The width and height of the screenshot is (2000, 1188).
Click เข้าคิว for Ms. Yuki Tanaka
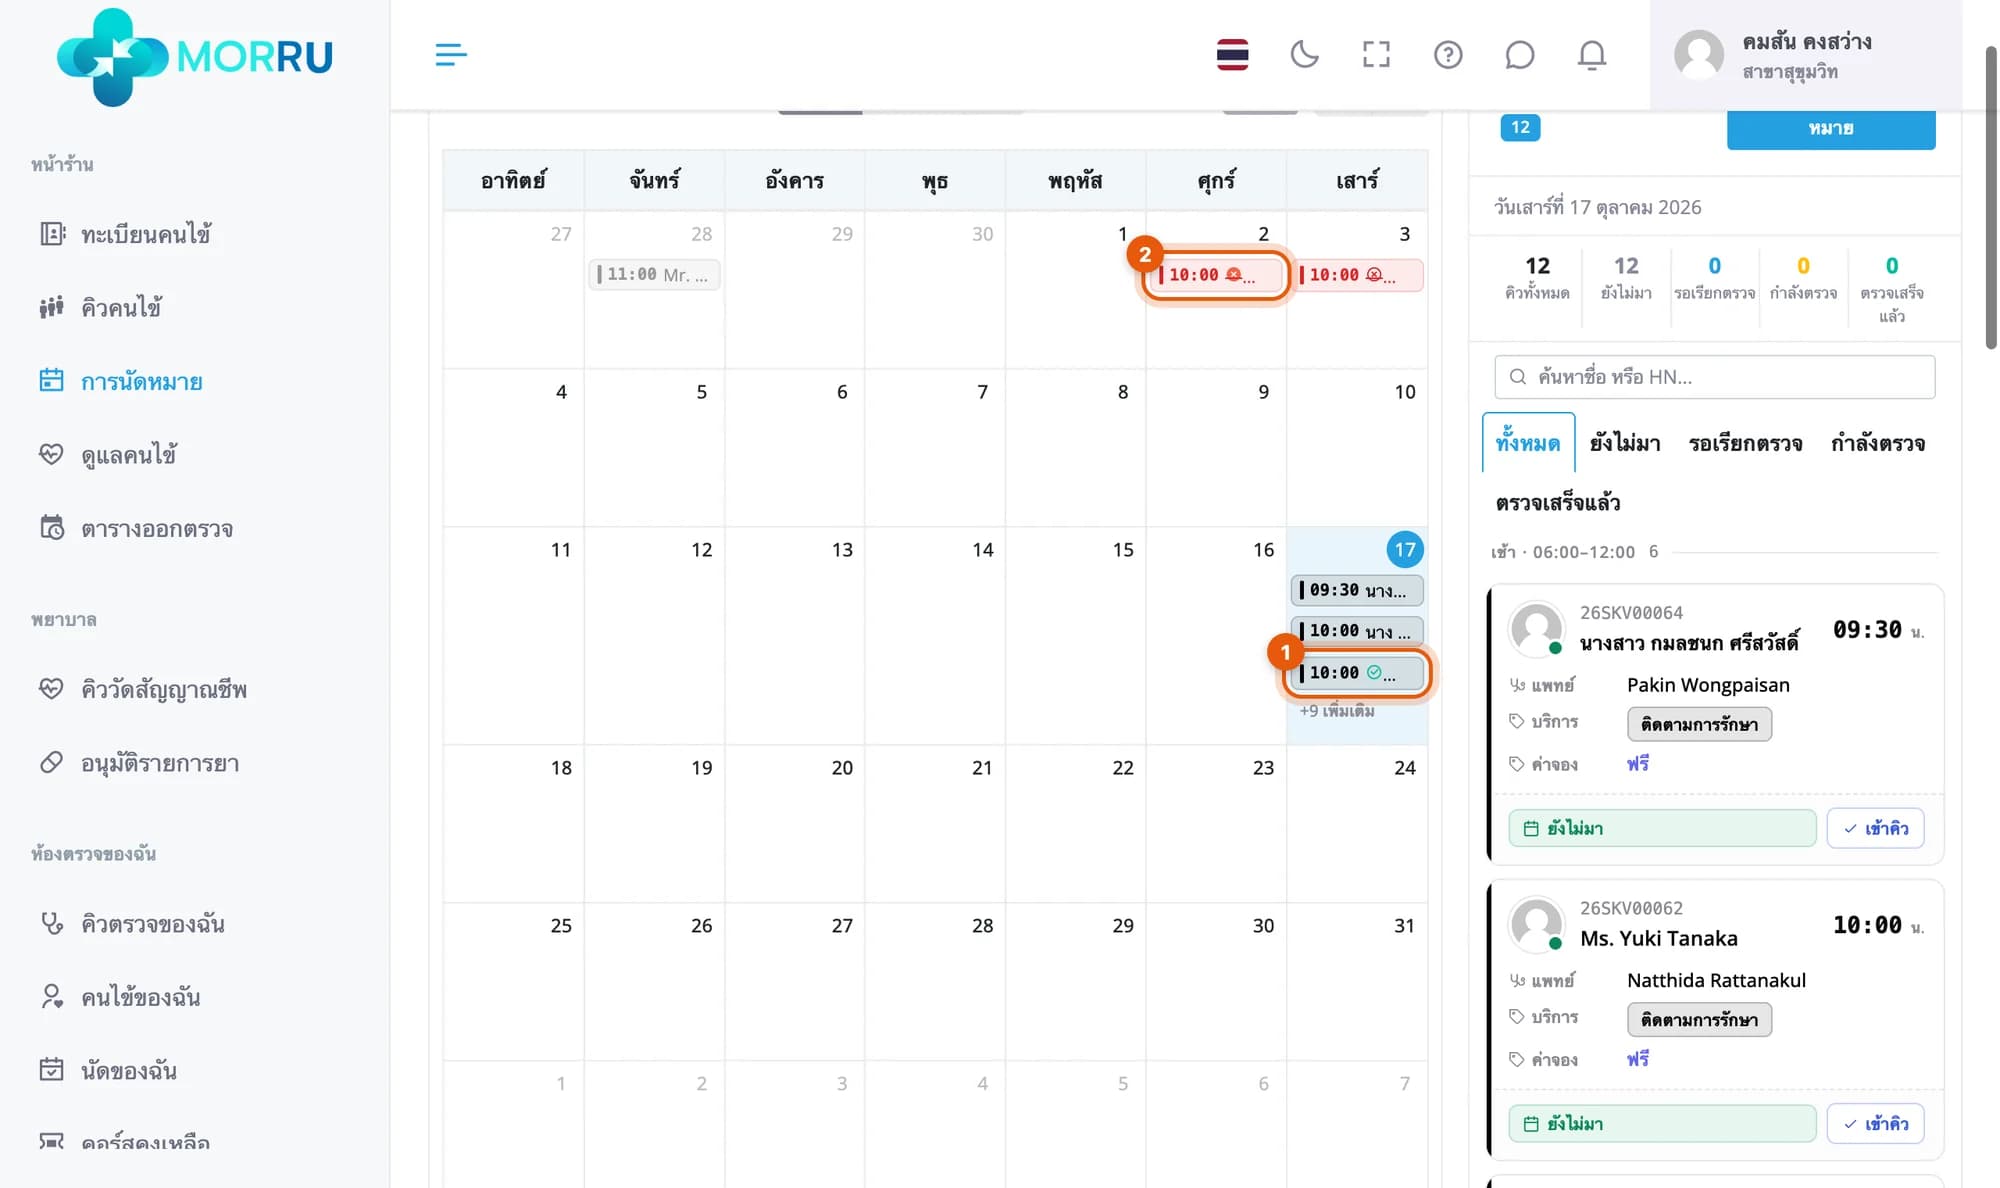[1875, 1123]
